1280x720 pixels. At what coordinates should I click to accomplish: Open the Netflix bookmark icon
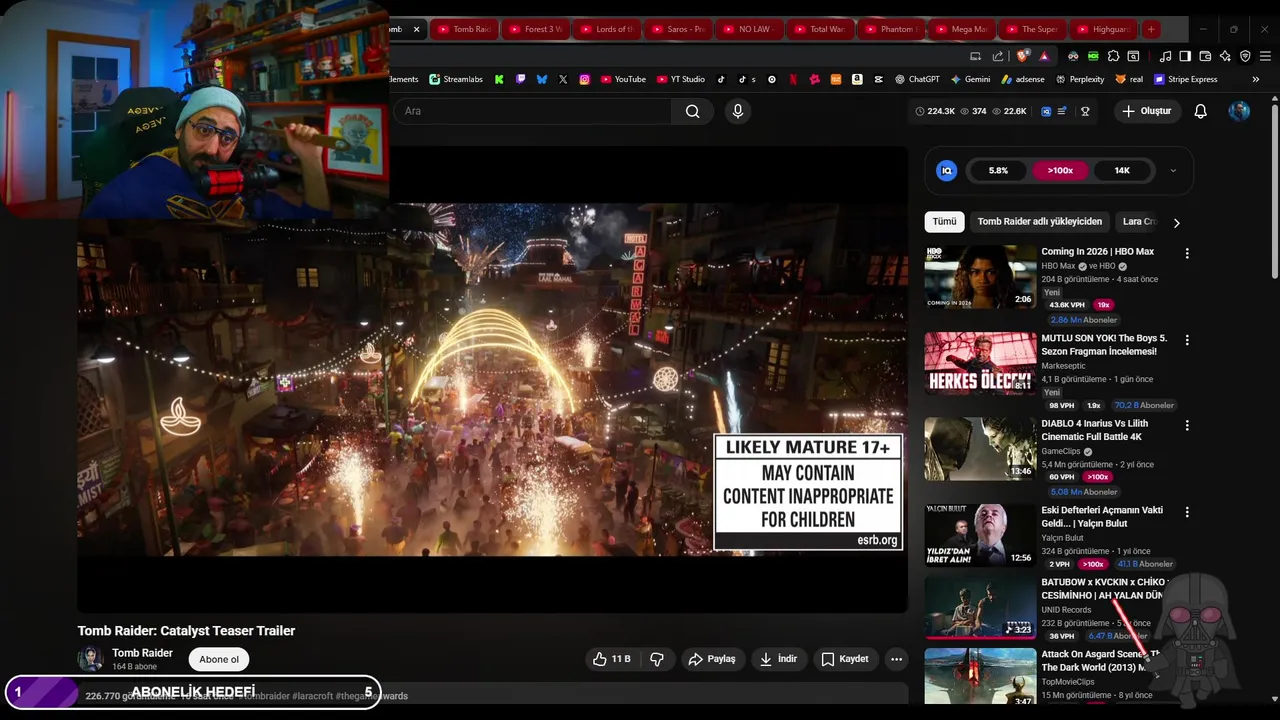[793, 79]
